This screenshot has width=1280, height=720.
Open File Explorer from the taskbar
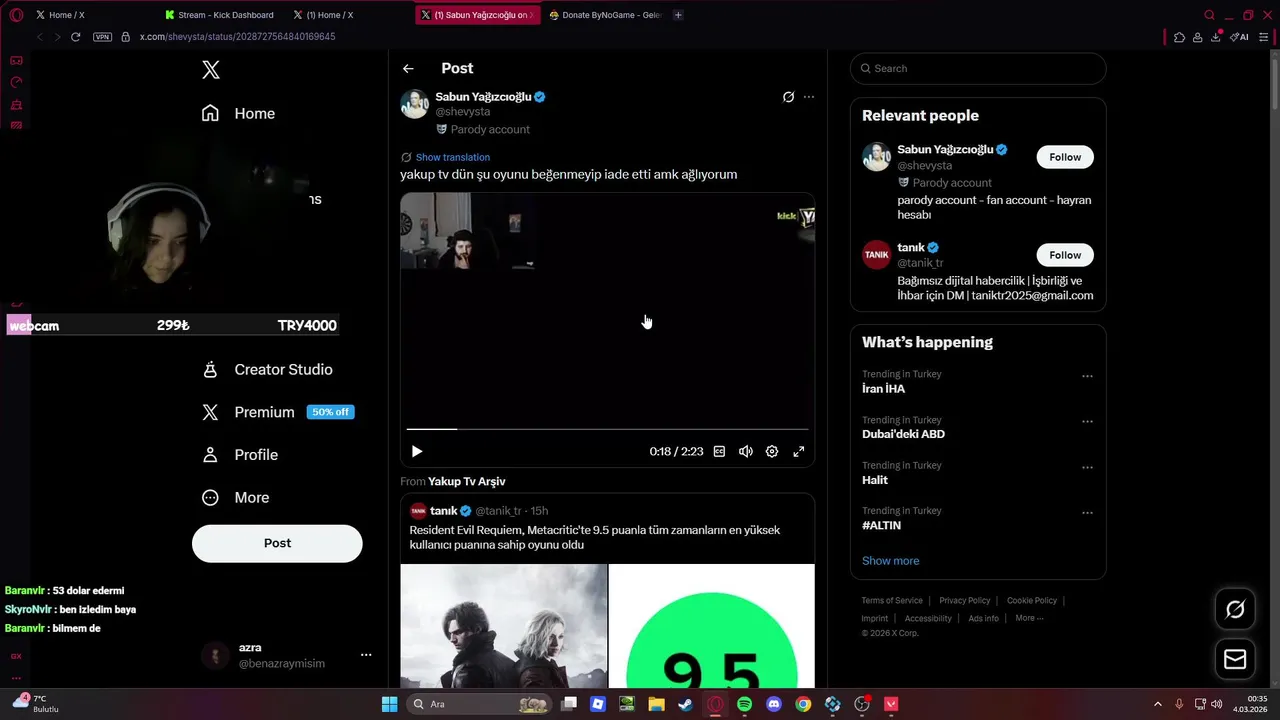pyautogui.click(x=656, y=704)
